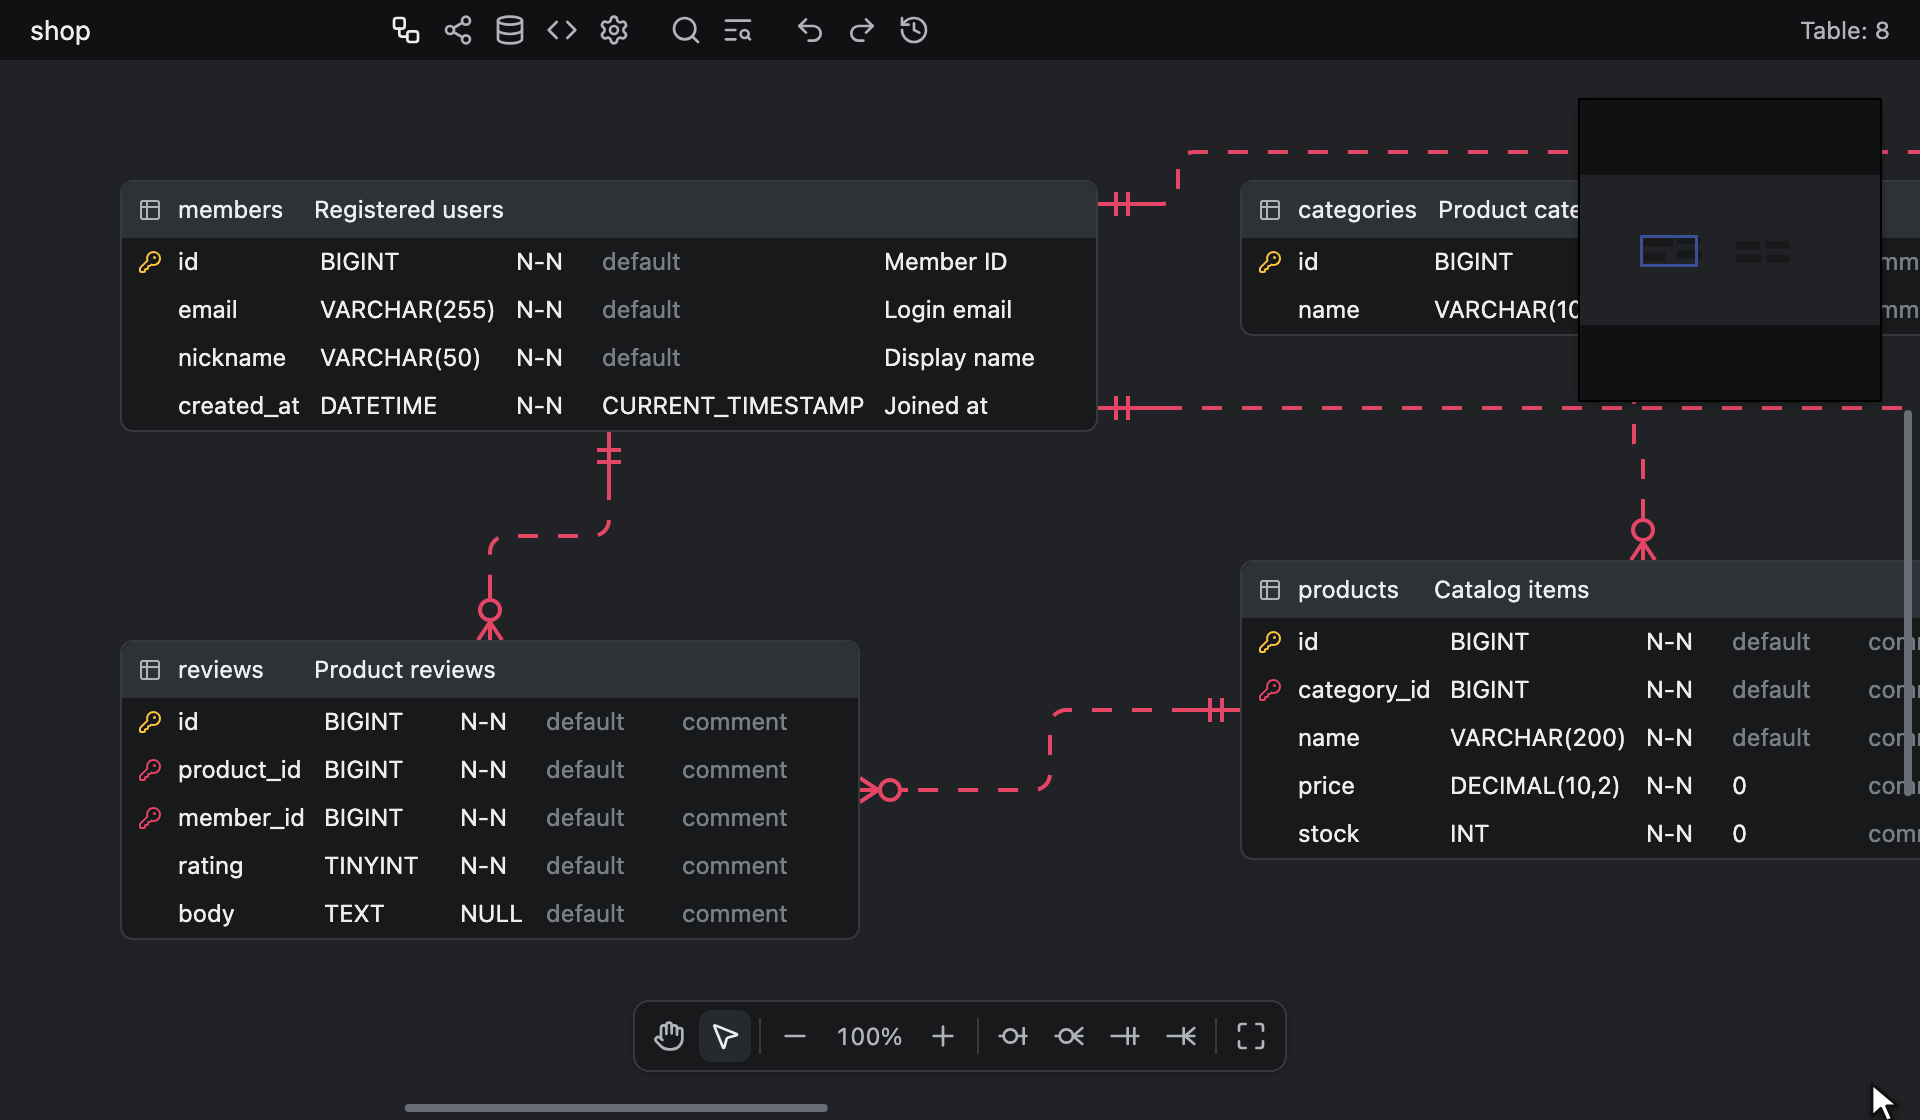Open the history clock icon
1920x1120 pixels.
click(x=913, y=30)
